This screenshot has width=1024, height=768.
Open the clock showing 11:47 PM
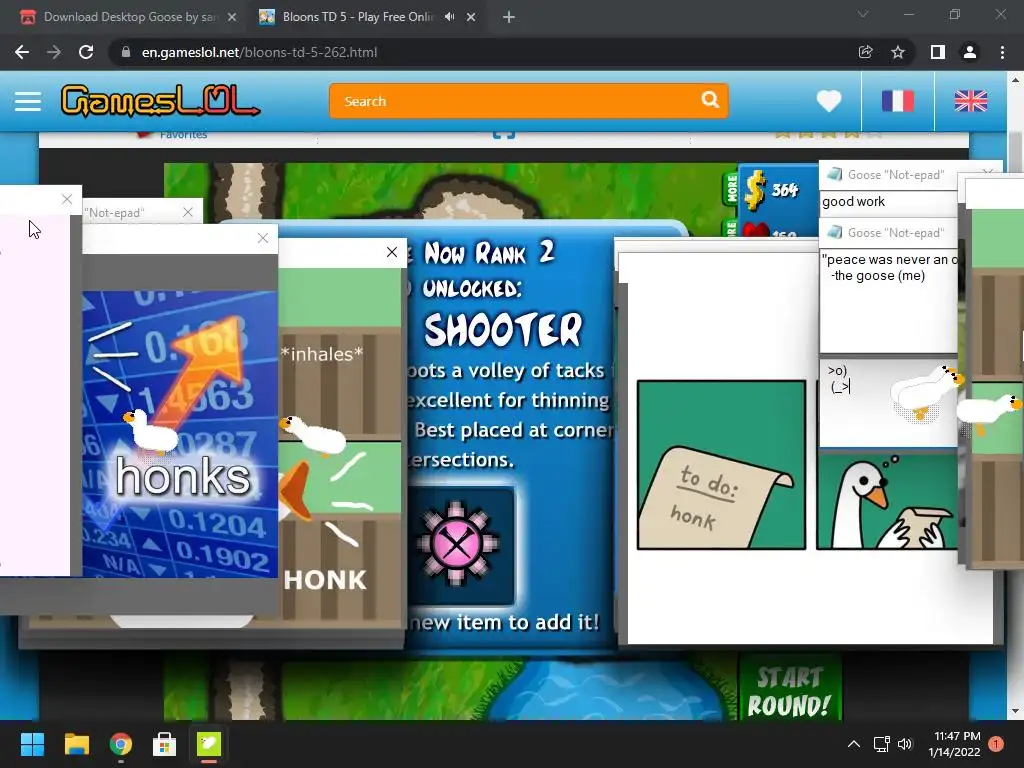click(x=954, y=744)
